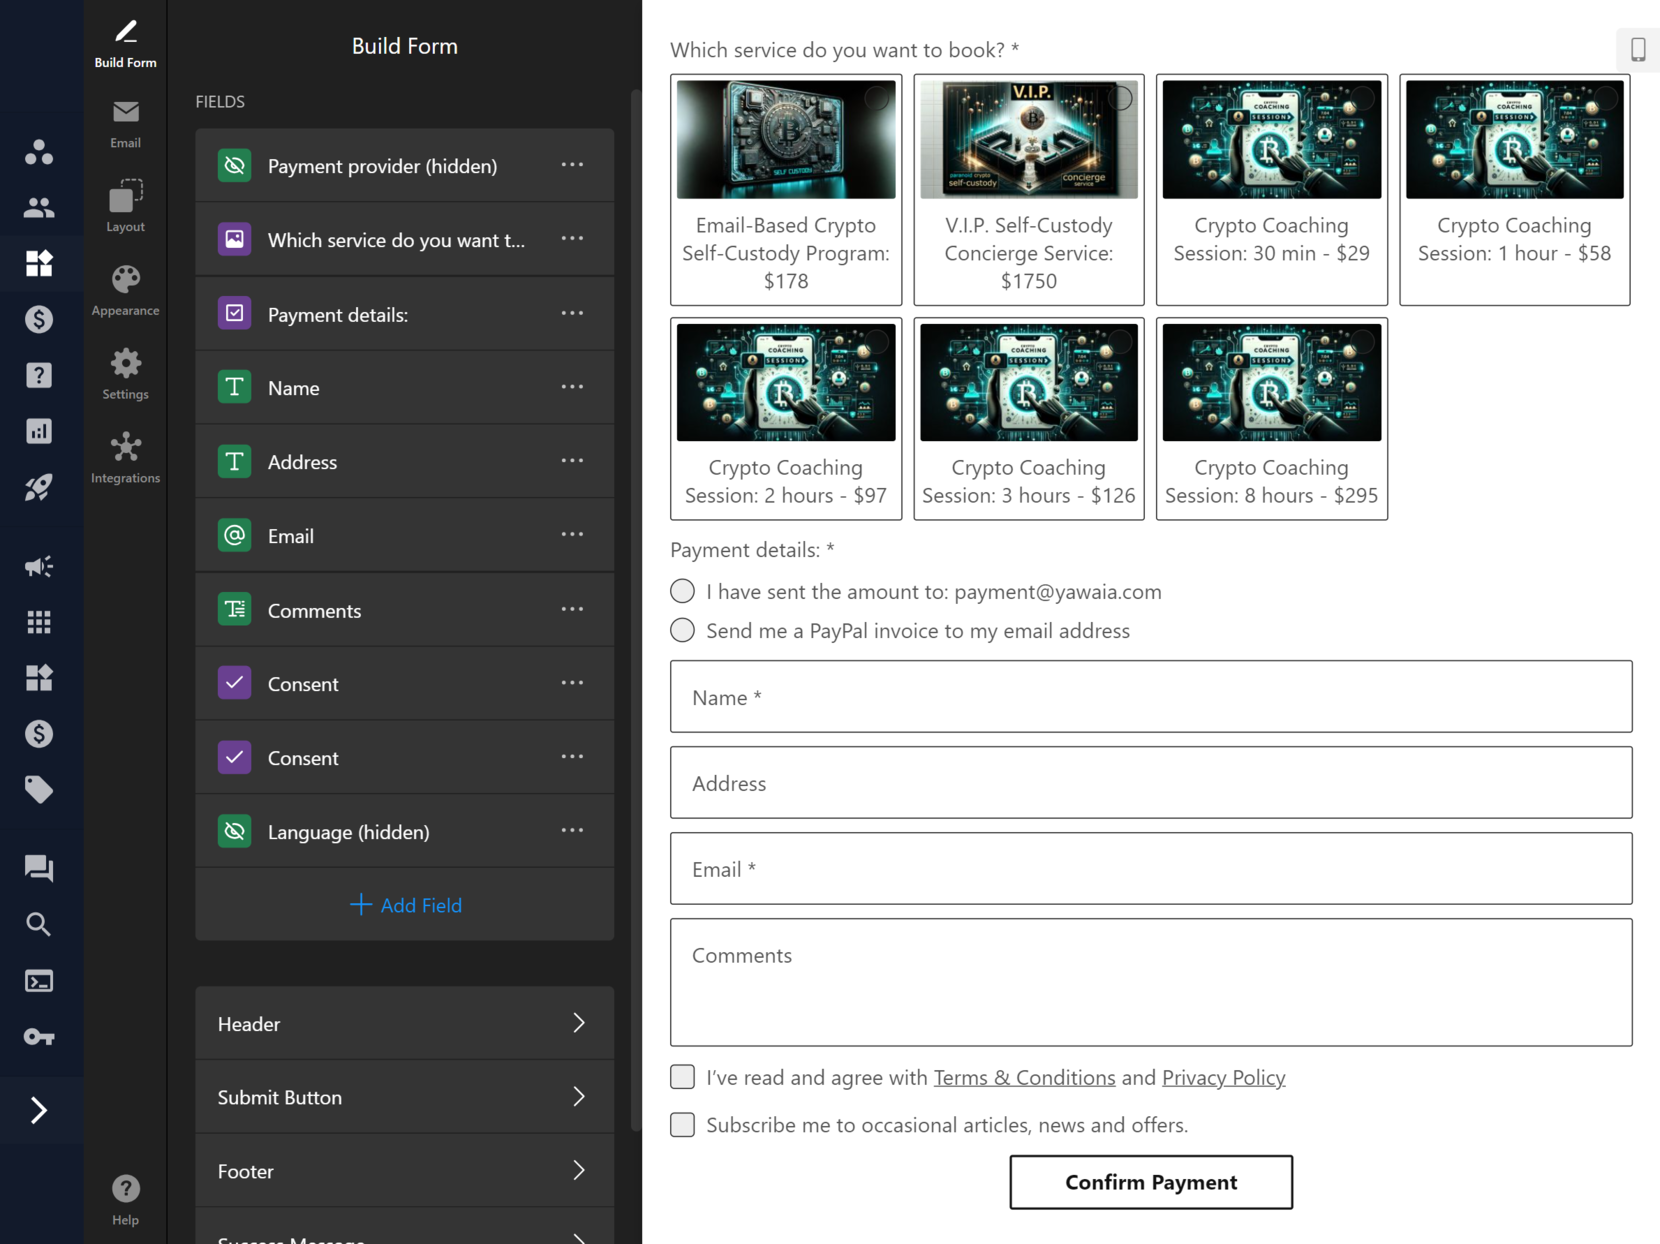The width and height of the screenshot is (1660, 1244).
Task: Open the Email panel
Action: click(125, 122)
